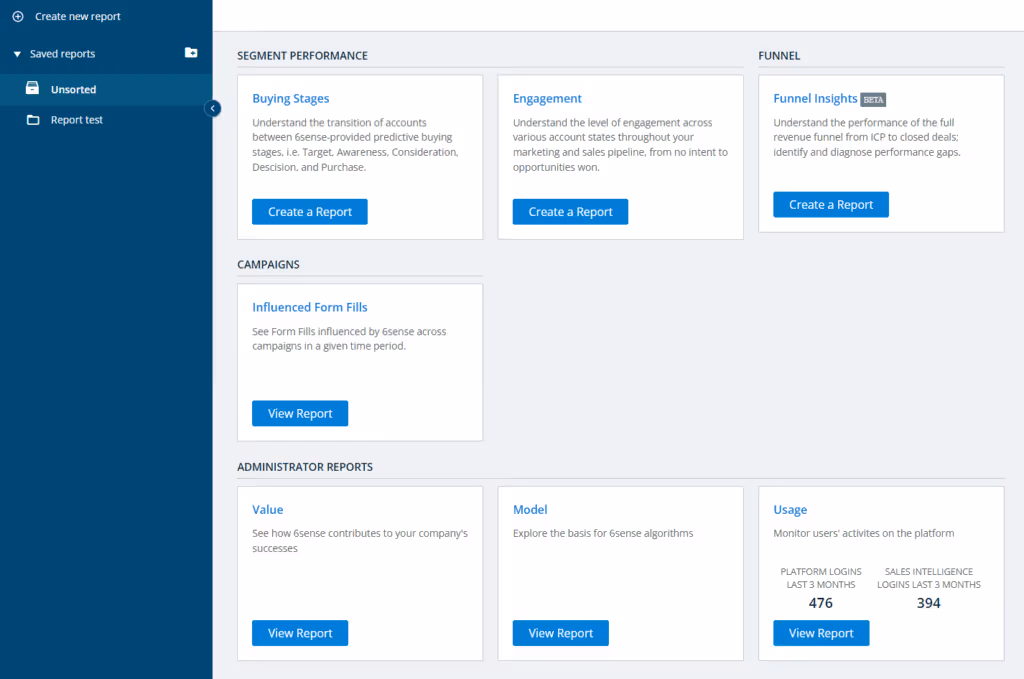1024x679 pixels.
Task: Click the plus icon beside Create new report
Action: tap(18, 16)
